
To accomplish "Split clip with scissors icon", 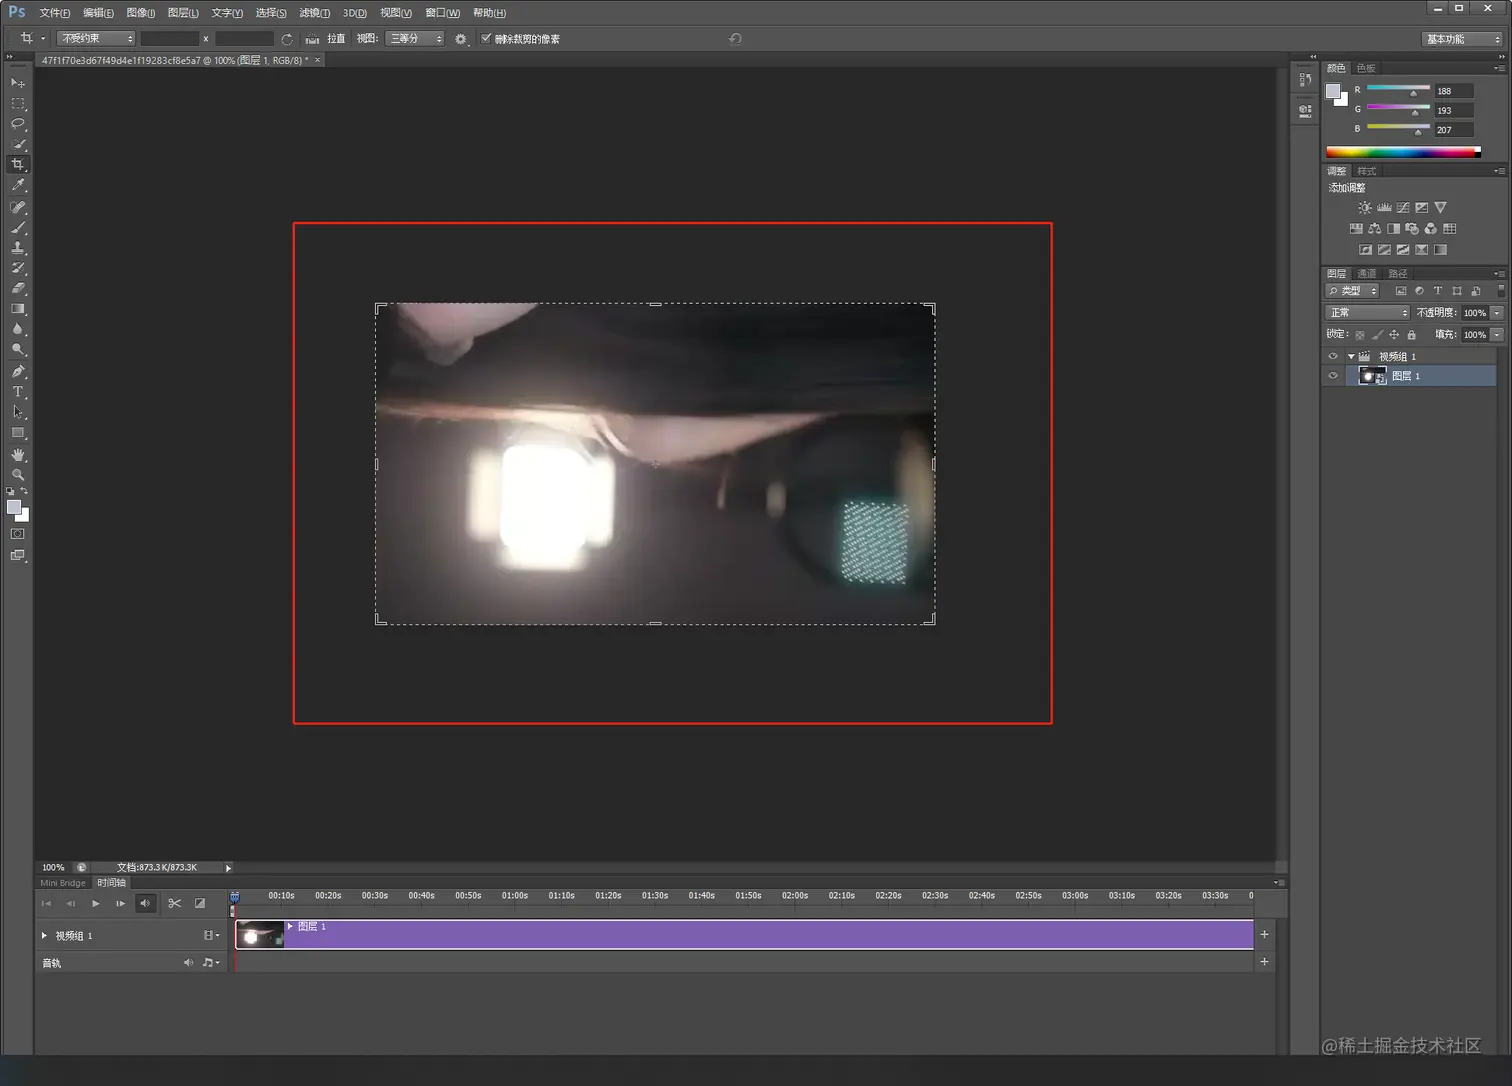I will click(175, 903).
